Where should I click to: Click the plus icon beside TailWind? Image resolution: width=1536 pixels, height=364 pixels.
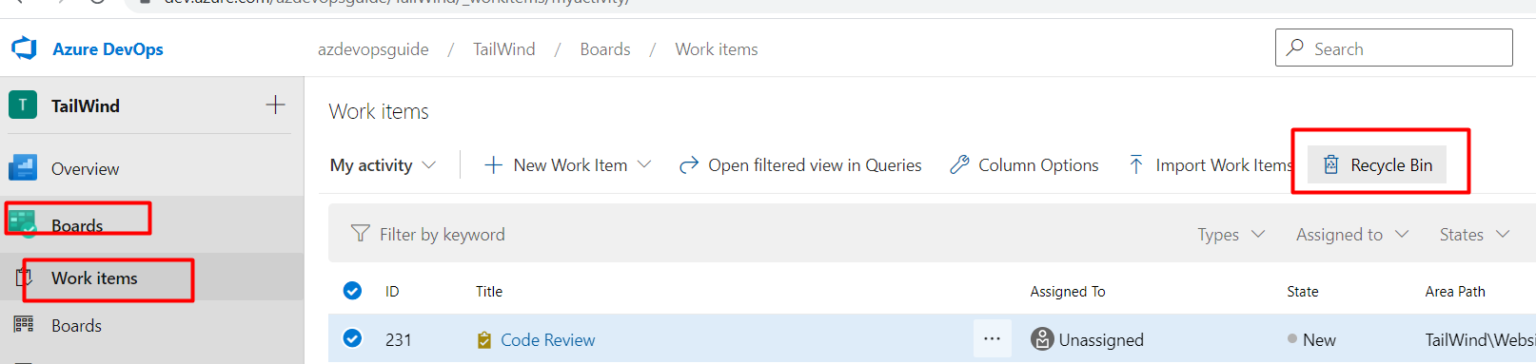[275, 105]
